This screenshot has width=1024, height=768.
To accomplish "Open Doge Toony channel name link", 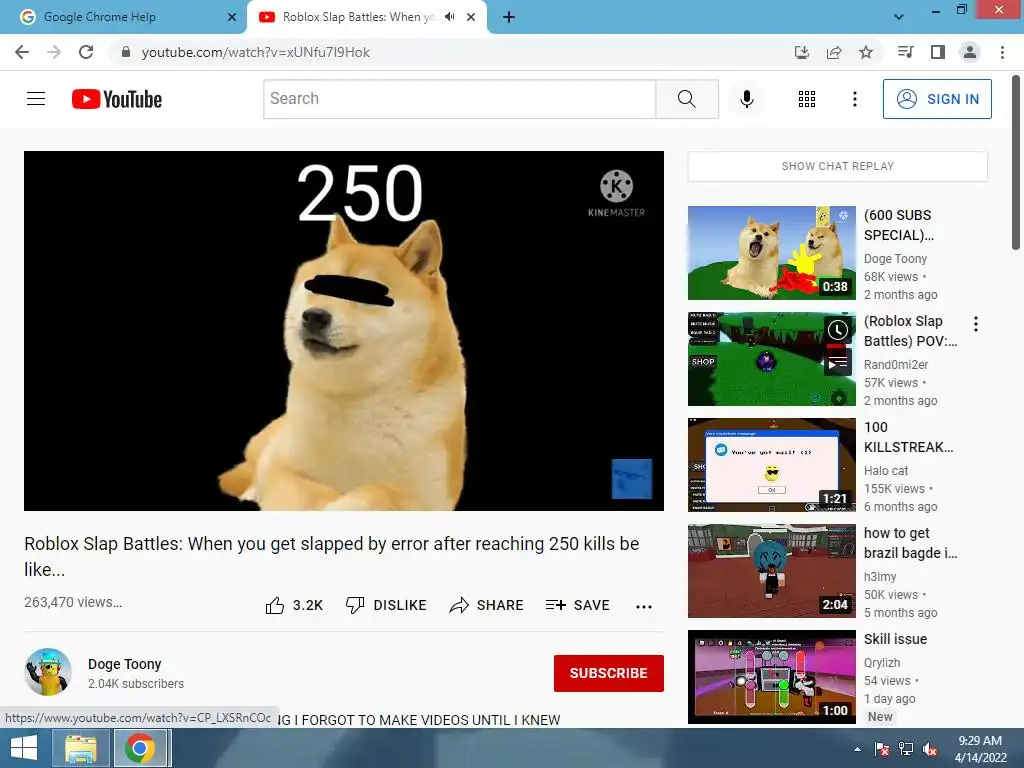I will tap(125, 664).
